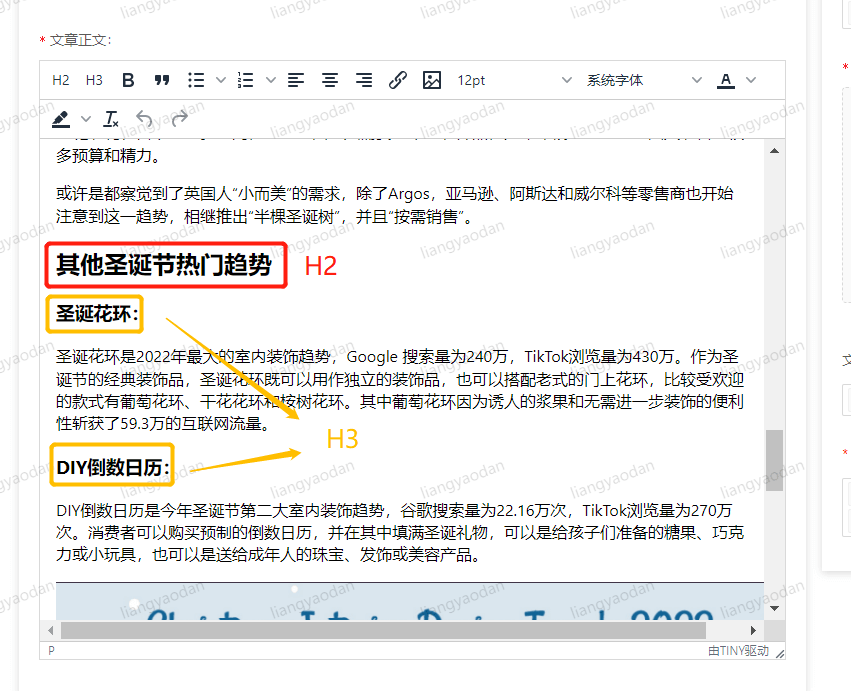
Task: Align text to the right
Action: coord(364,80)
